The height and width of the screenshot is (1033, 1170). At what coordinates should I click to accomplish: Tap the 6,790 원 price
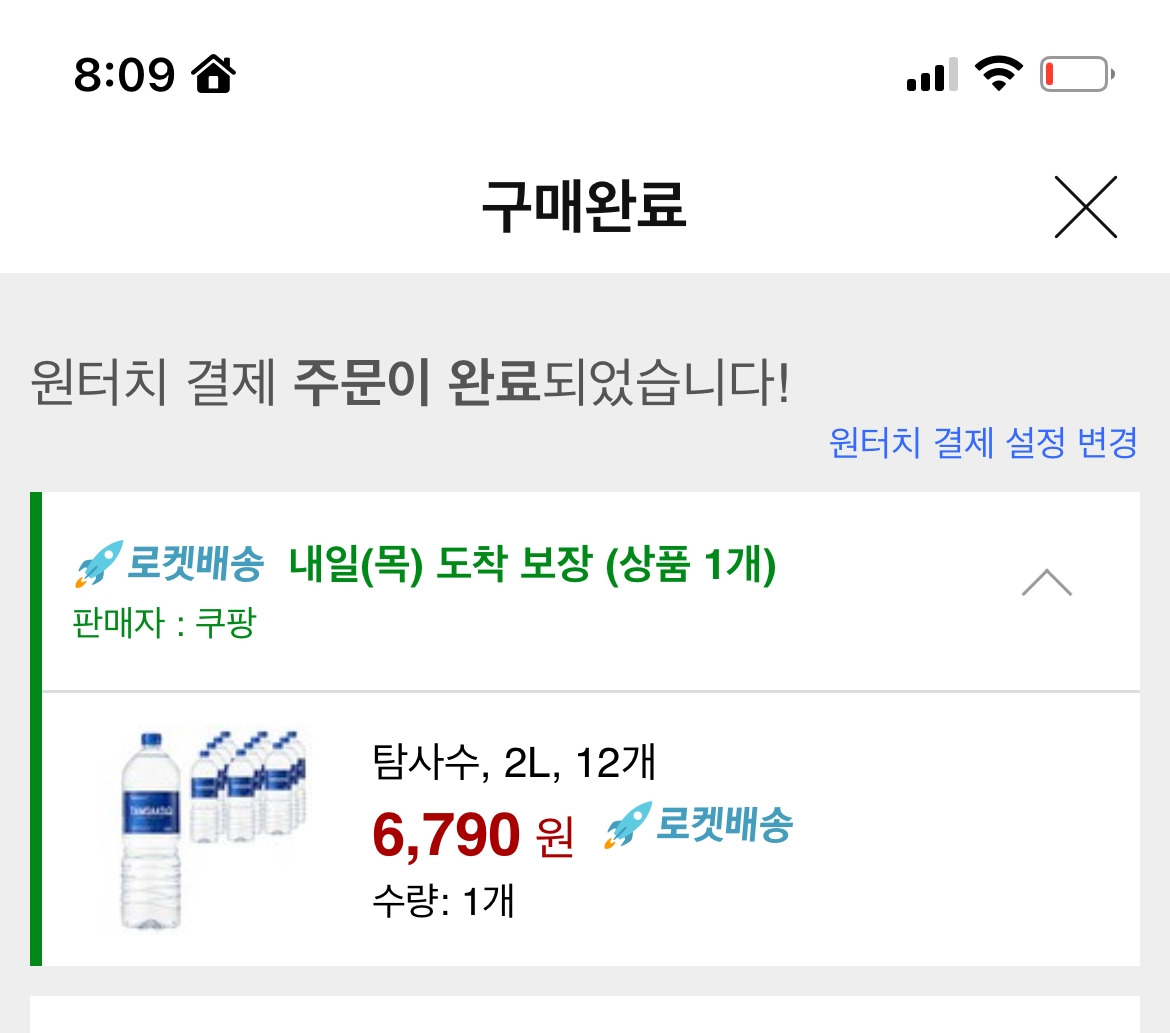click(472, 834)
